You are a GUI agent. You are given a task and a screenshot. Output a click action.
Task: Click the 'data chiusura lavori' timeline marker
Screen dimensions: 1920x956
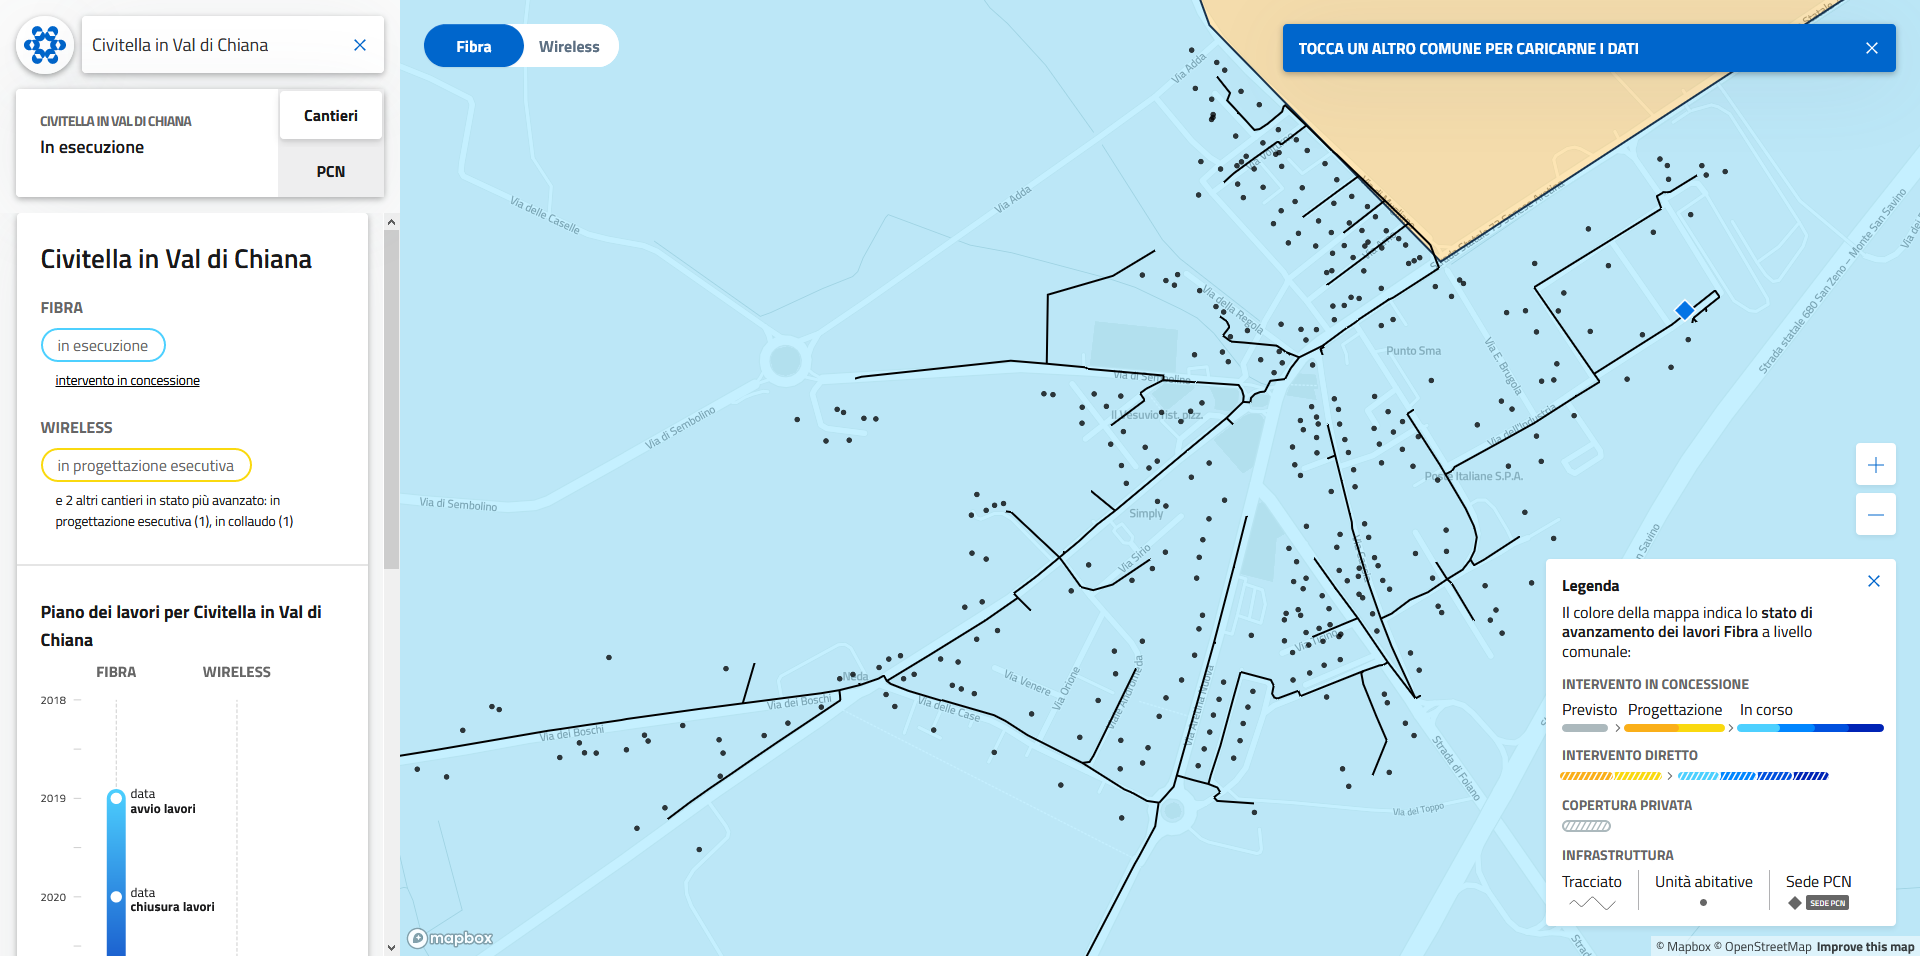point(116,897)
